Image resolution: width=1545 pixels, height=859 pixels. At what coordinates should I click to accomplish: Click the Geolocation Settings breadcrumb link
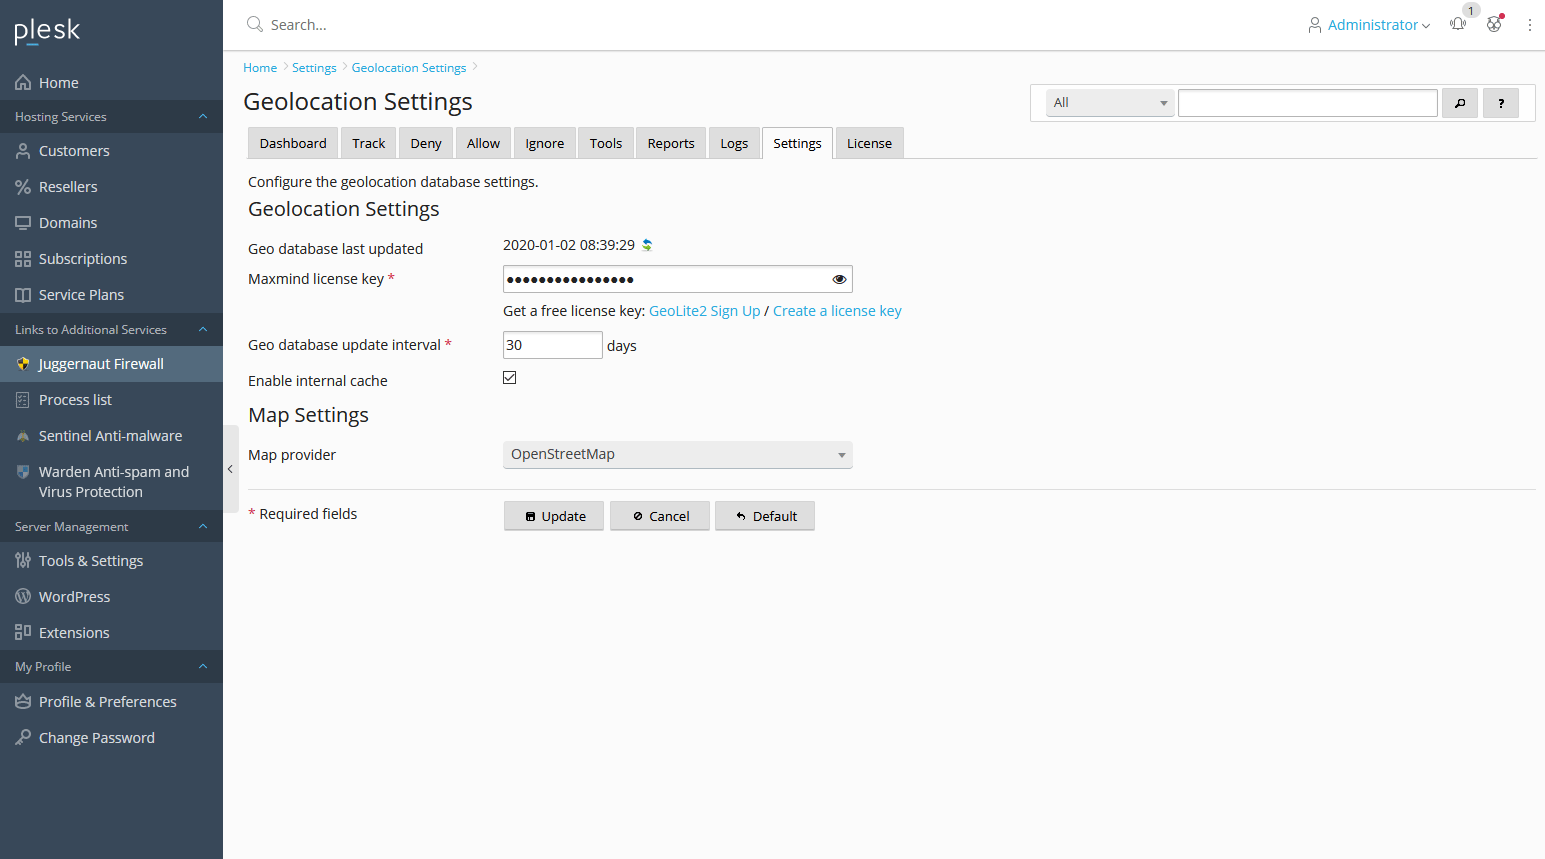pos(409,68)
